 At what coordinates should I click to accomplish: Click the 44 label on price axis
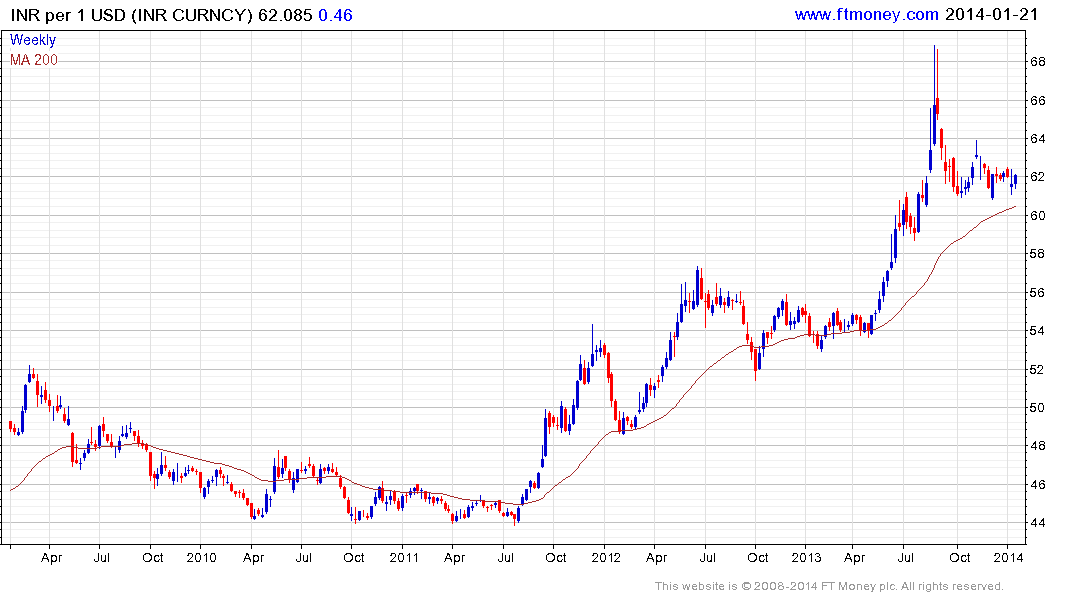(x=1037, y=523)
